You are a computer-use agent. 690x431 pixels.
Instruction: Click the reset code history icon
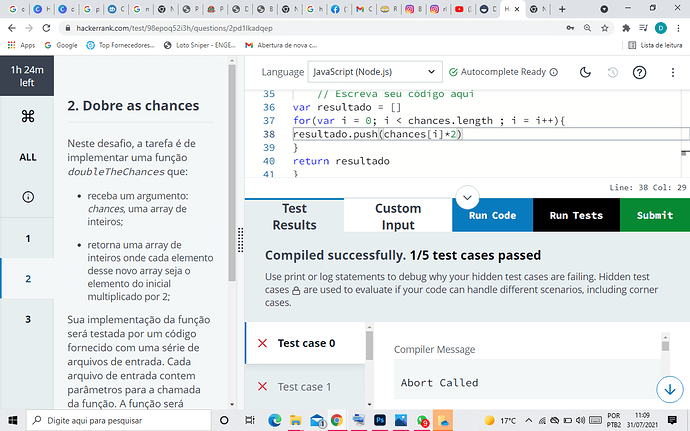(613, 72)
